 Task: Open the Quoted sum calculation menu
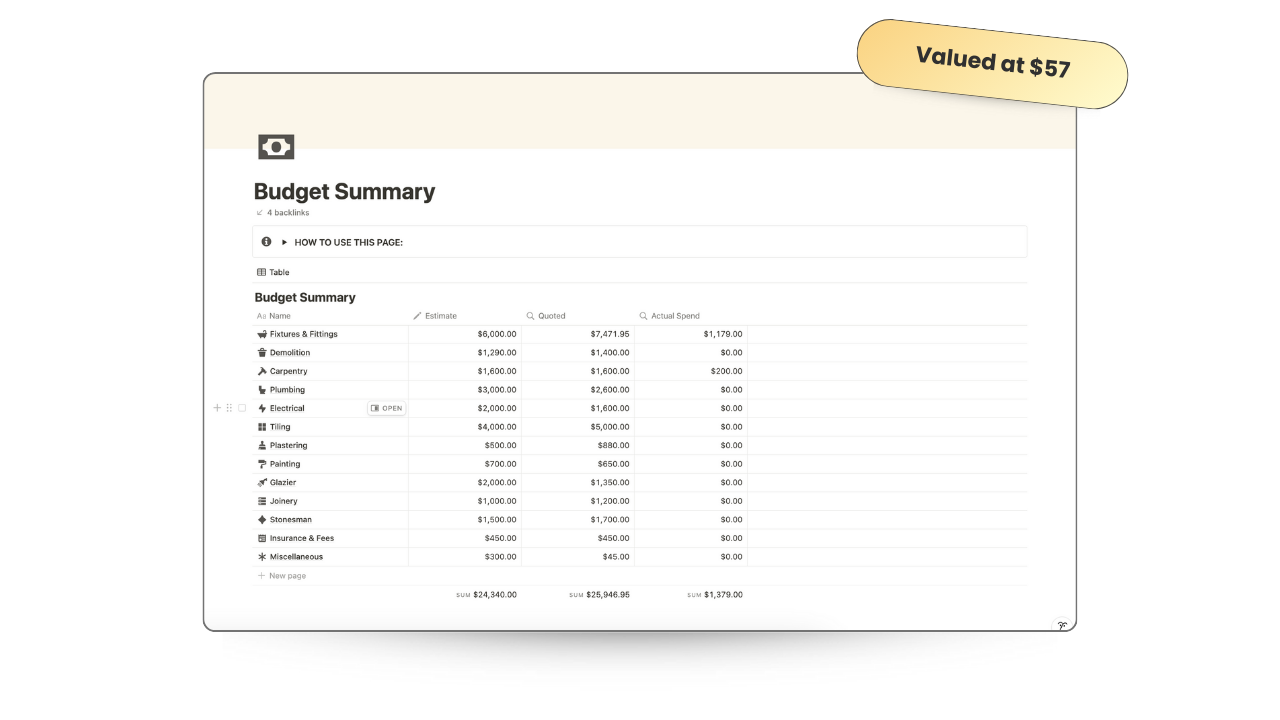599,595
